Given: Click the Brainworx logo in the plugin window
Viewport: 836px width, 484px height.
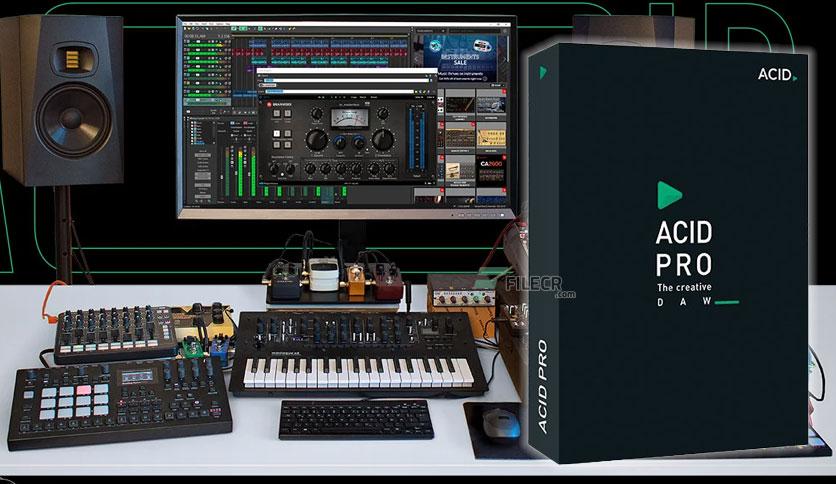Looking at the screenshot, I should coord(278,104).
